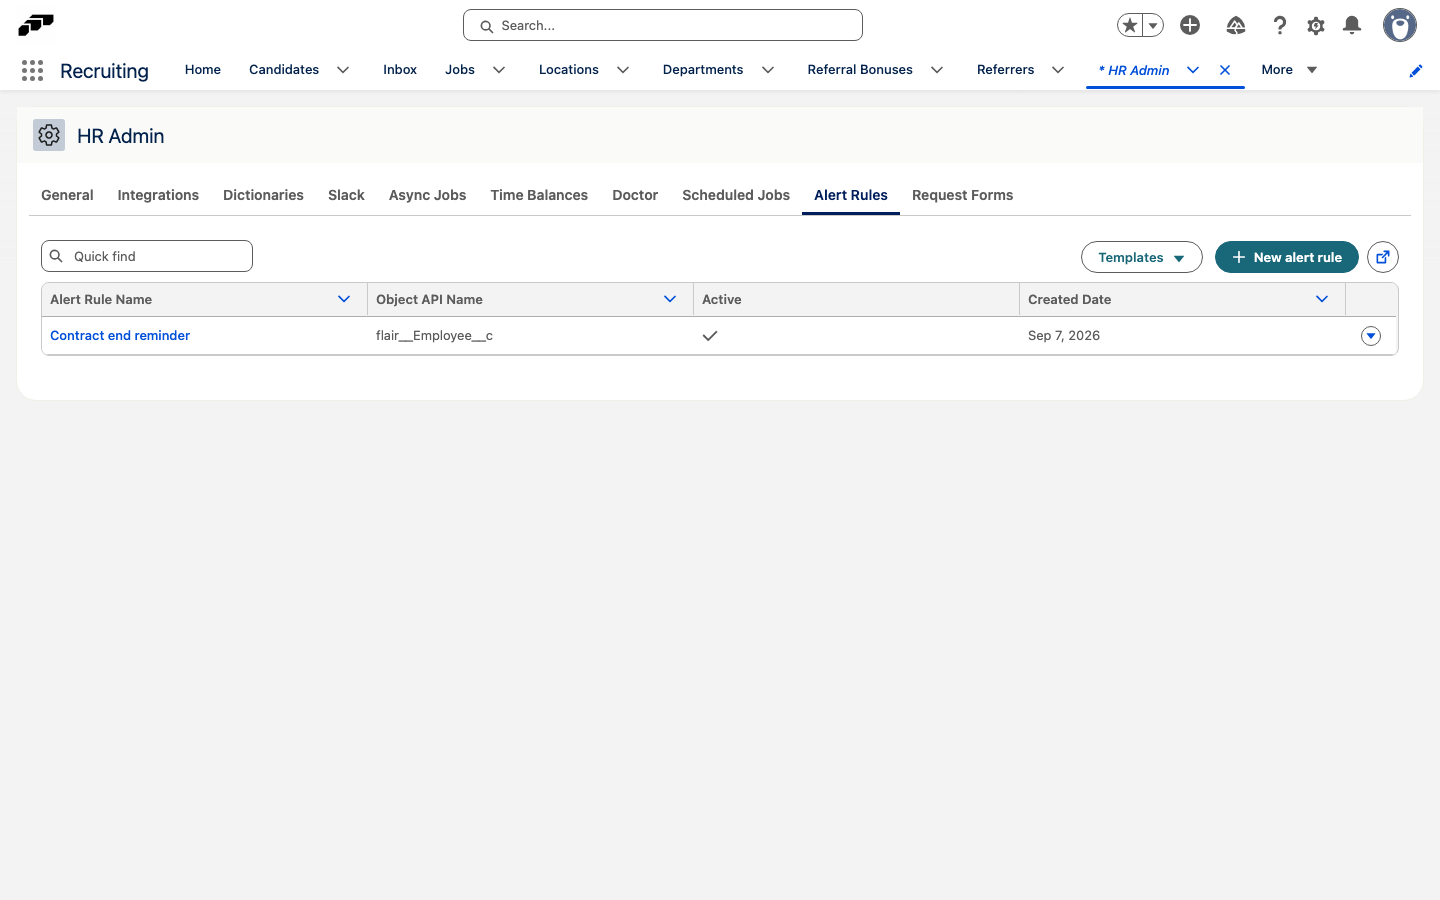The image size is (1440, 900).
Task: Click the Recruiting app name
Action: (104, 71)
